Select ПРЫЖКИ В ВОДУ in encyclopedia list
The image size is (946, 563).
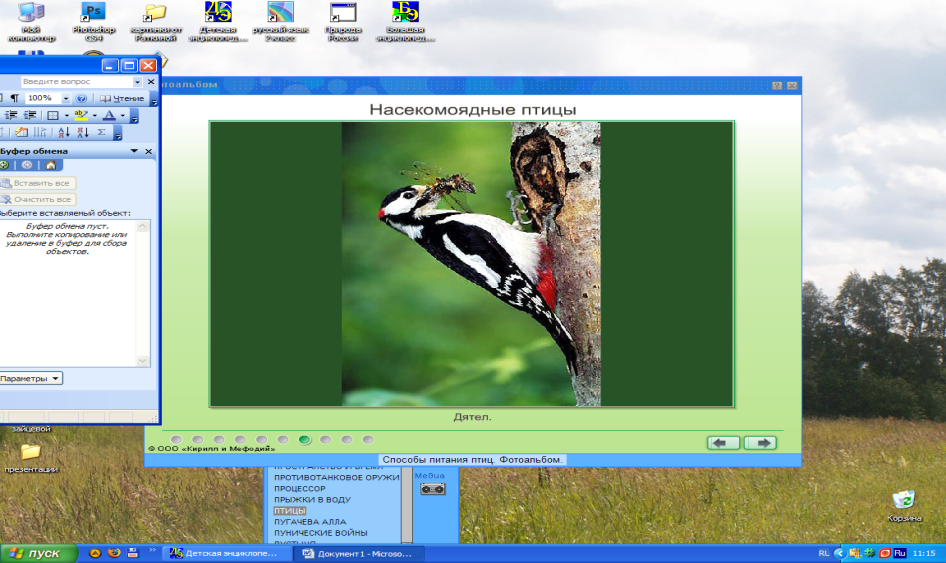[x=312, y=500]
